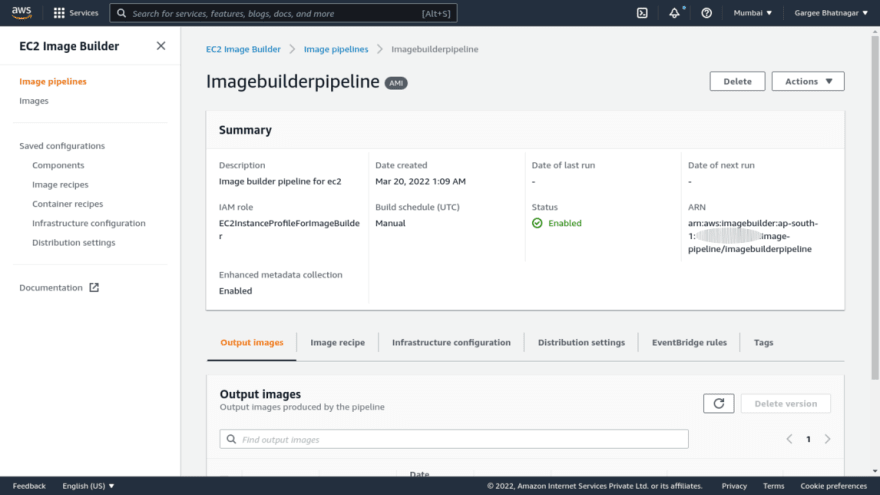
Task: Switch to the Output images tab
Action: pyautogui.click(x=251, y=342)
